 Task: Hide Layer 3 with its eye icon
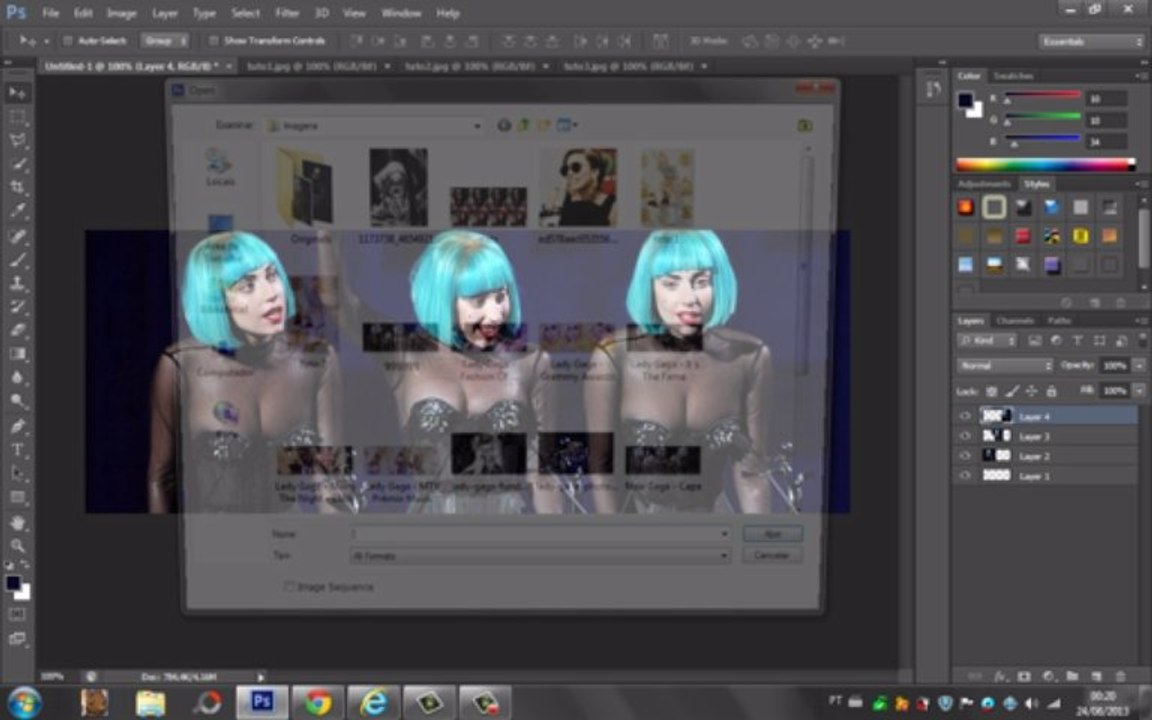pyautogui.click(x=965, y=436)
